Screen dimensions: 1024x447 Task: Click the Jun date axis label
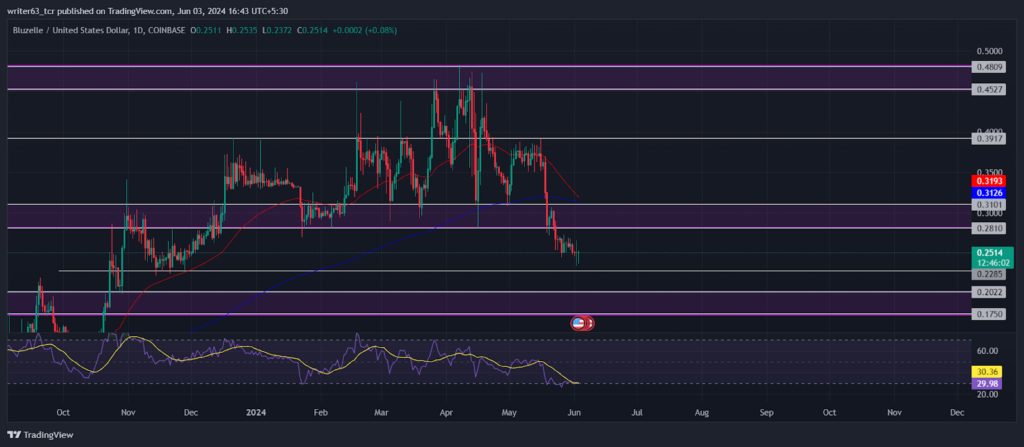(575, 413)
